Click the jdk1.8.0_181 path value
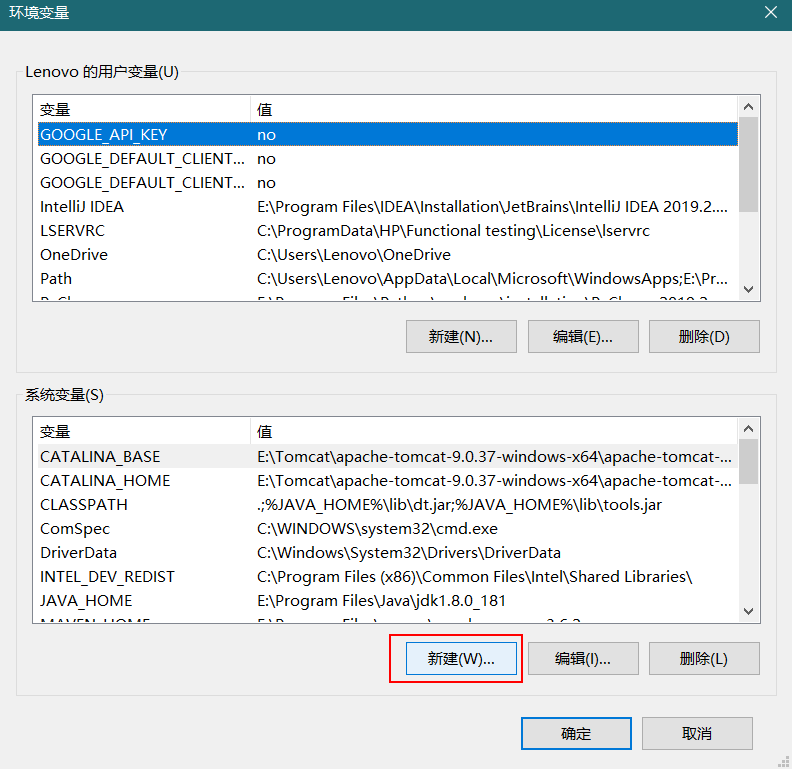Screen dimensions: 792x769 (381, 601)
